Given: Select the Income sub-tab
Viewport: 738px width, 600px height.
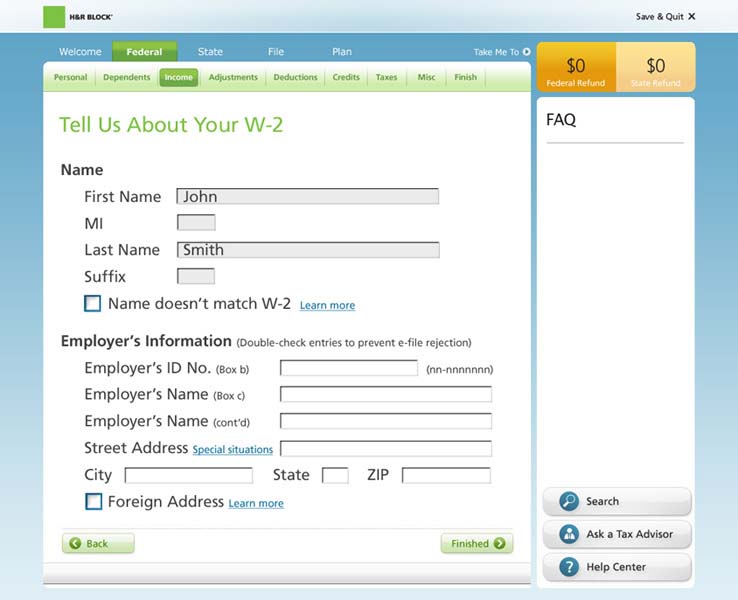Looking at the screenshot, I should 178,77.
